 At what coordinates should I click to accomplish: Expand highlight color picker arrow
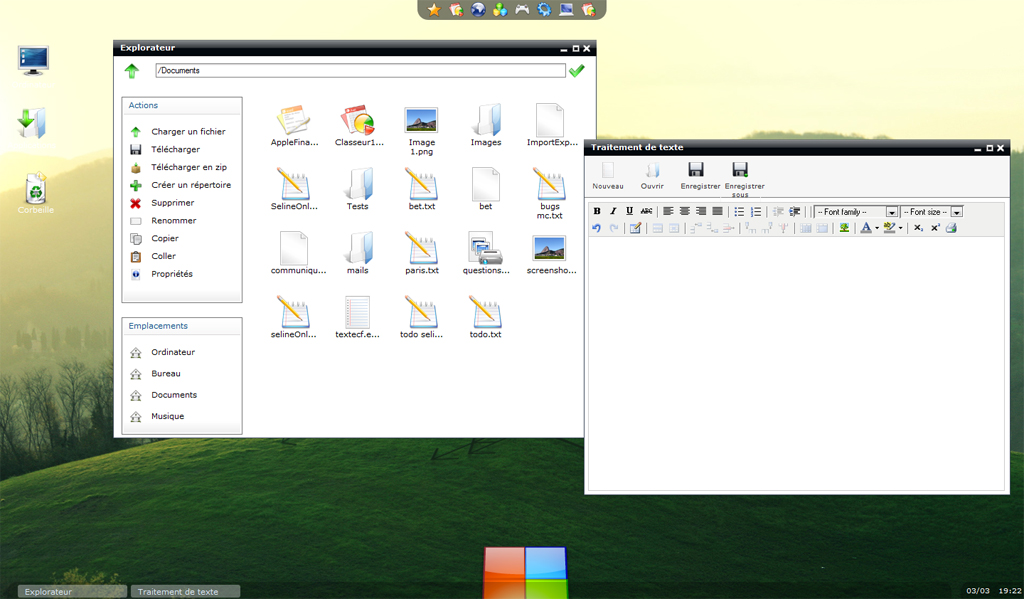900,228
